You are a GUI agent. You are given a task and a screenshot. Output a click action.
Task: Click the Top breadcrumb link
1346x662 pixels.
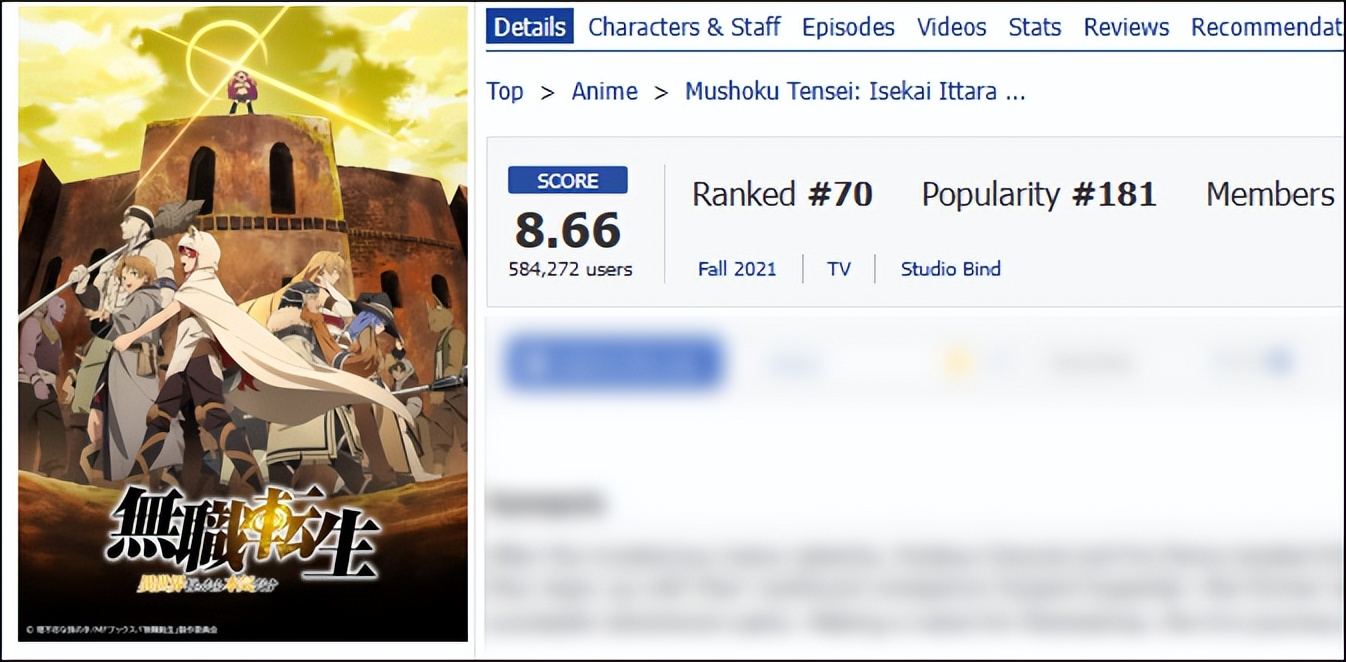click(505, 91)
